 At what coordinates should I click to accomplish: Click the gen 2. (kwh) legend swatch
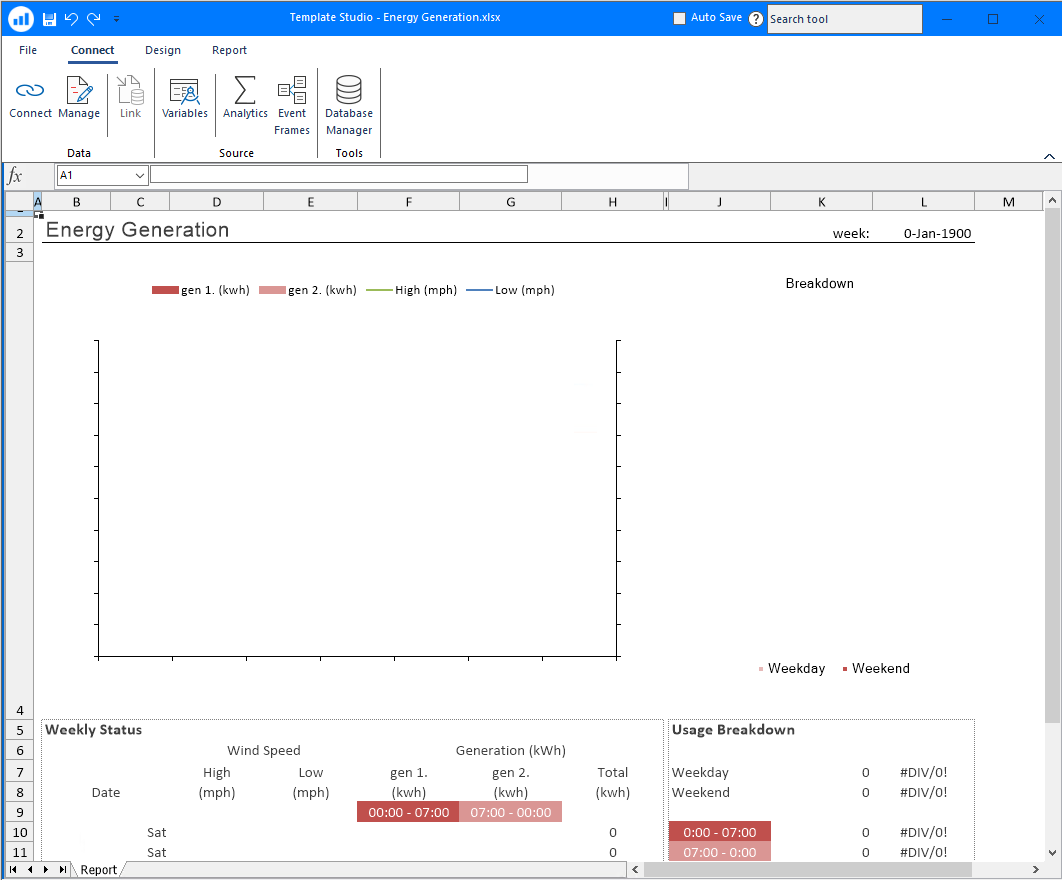[272, 290]
